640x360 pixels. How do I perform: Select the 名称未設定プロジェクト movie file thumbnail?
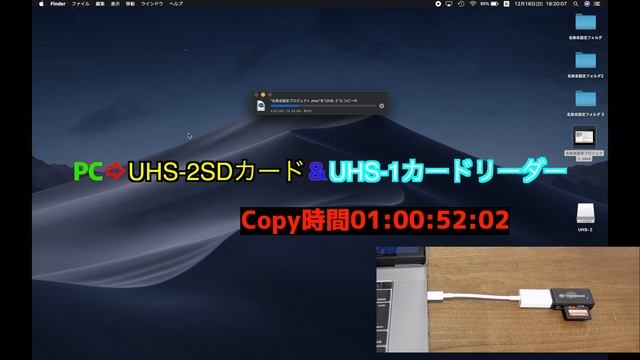584,137
